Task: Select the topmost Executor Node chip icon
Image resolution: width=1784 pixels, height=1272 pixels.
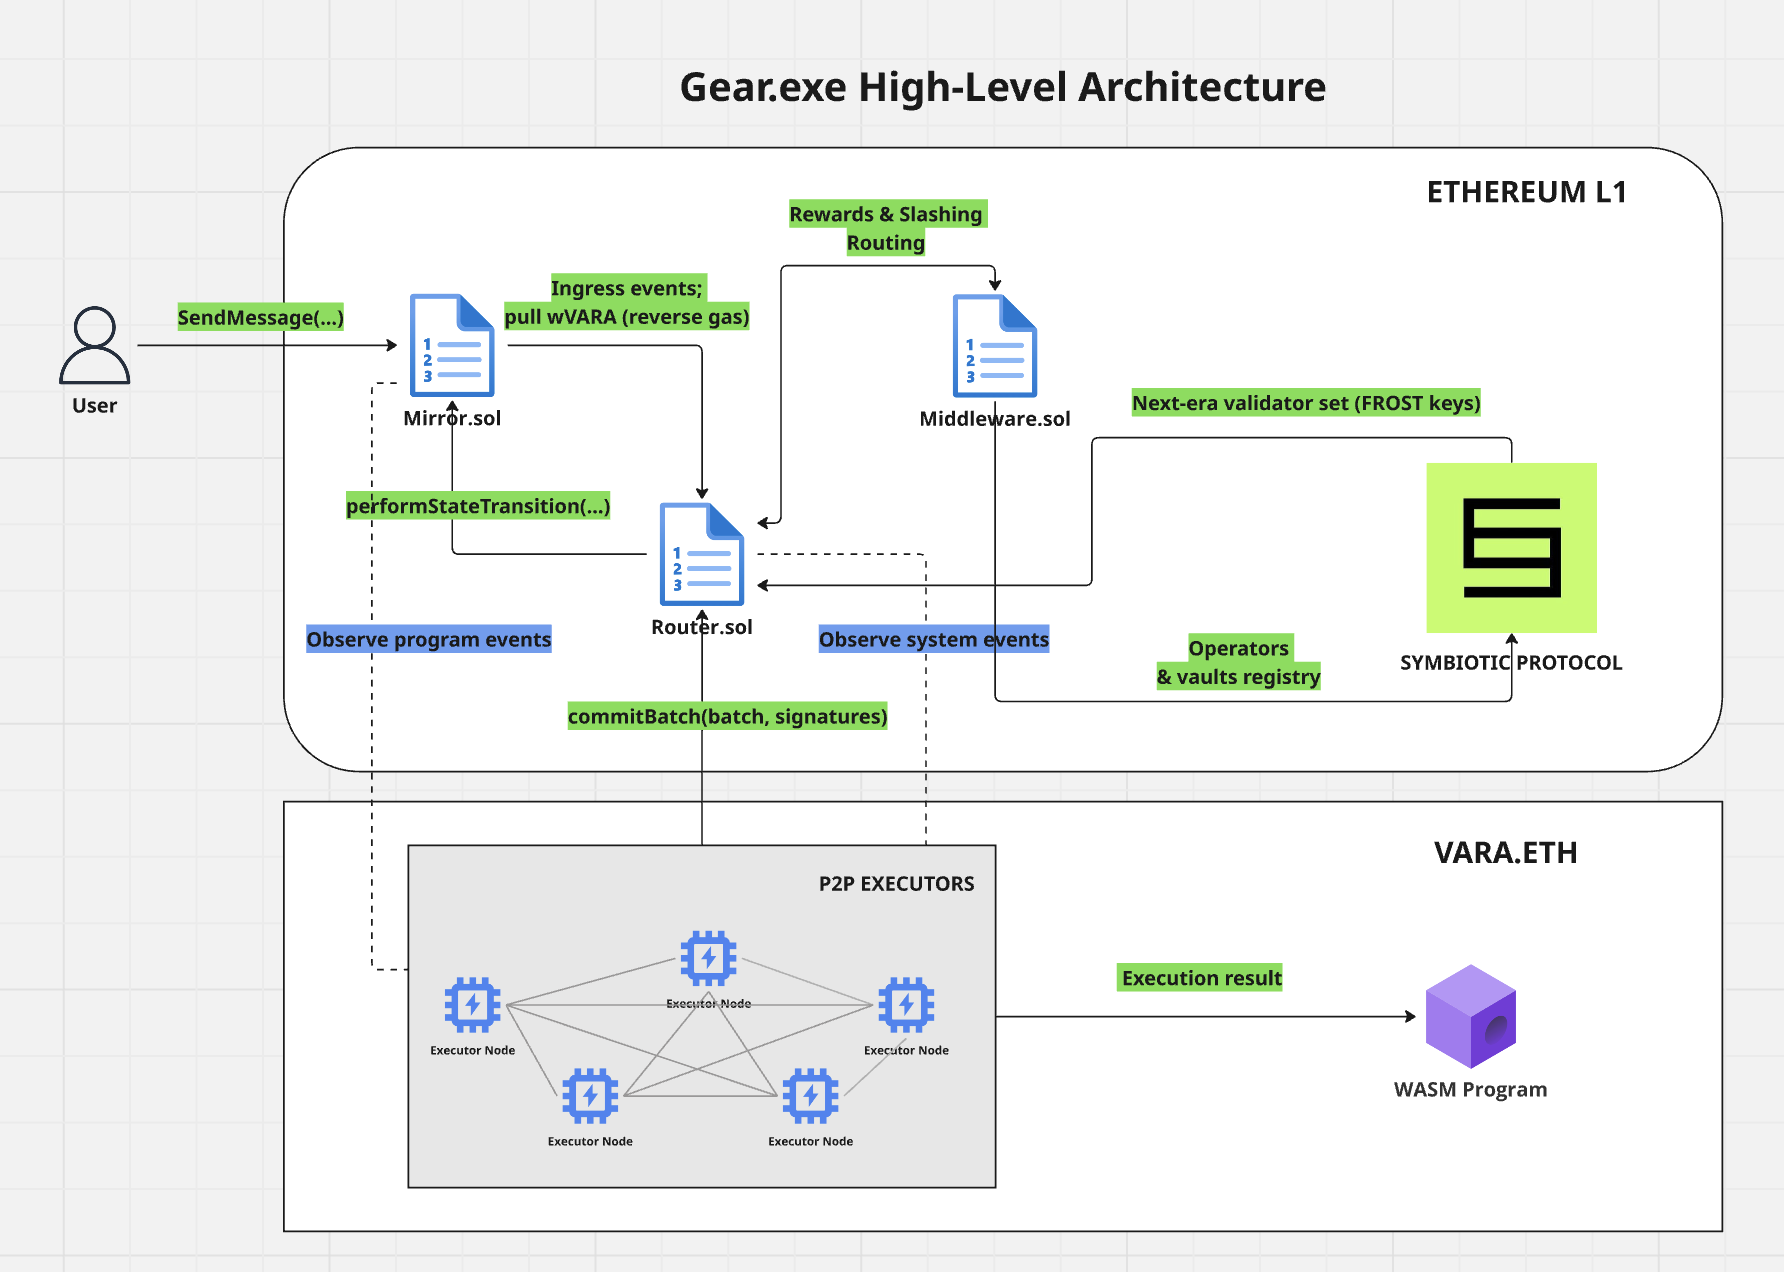Action: point(708,958)
